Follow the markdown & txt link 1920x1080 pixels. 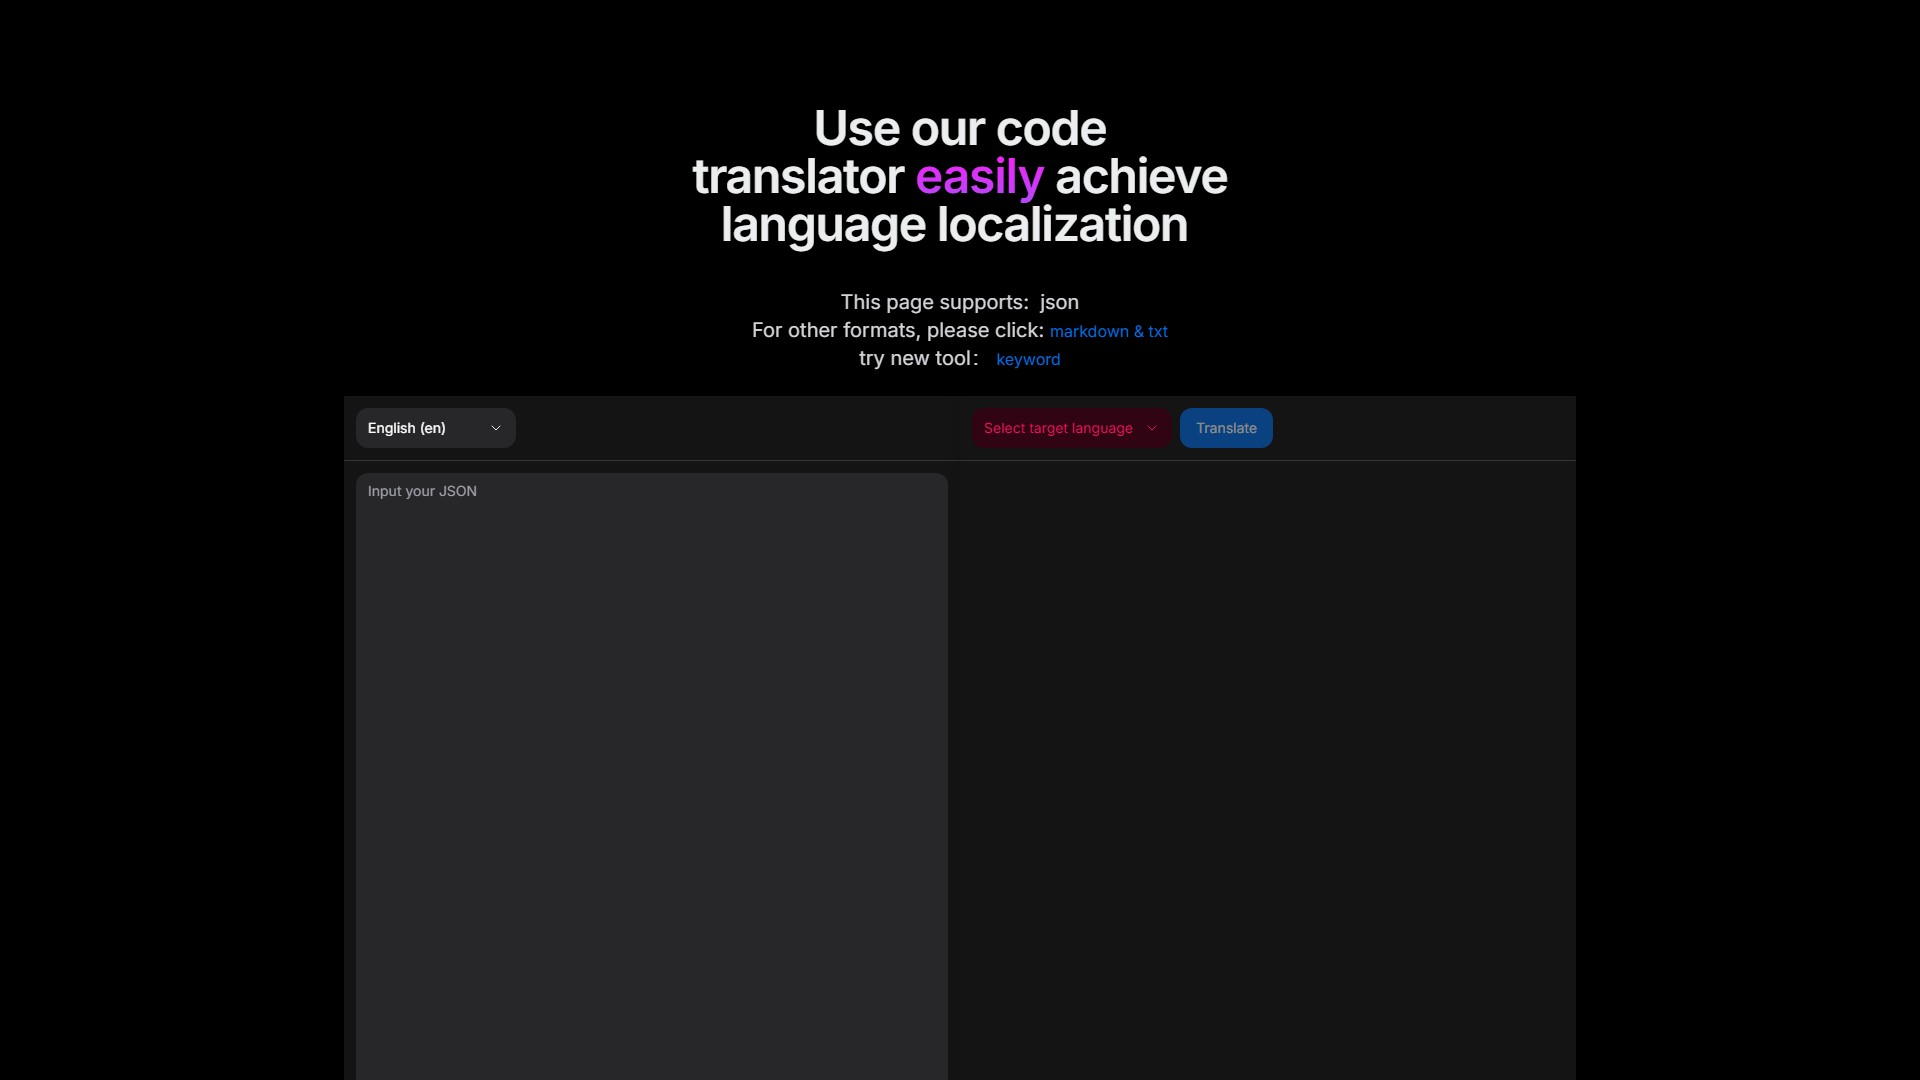pyautogui.click(x=1108, y=331)
